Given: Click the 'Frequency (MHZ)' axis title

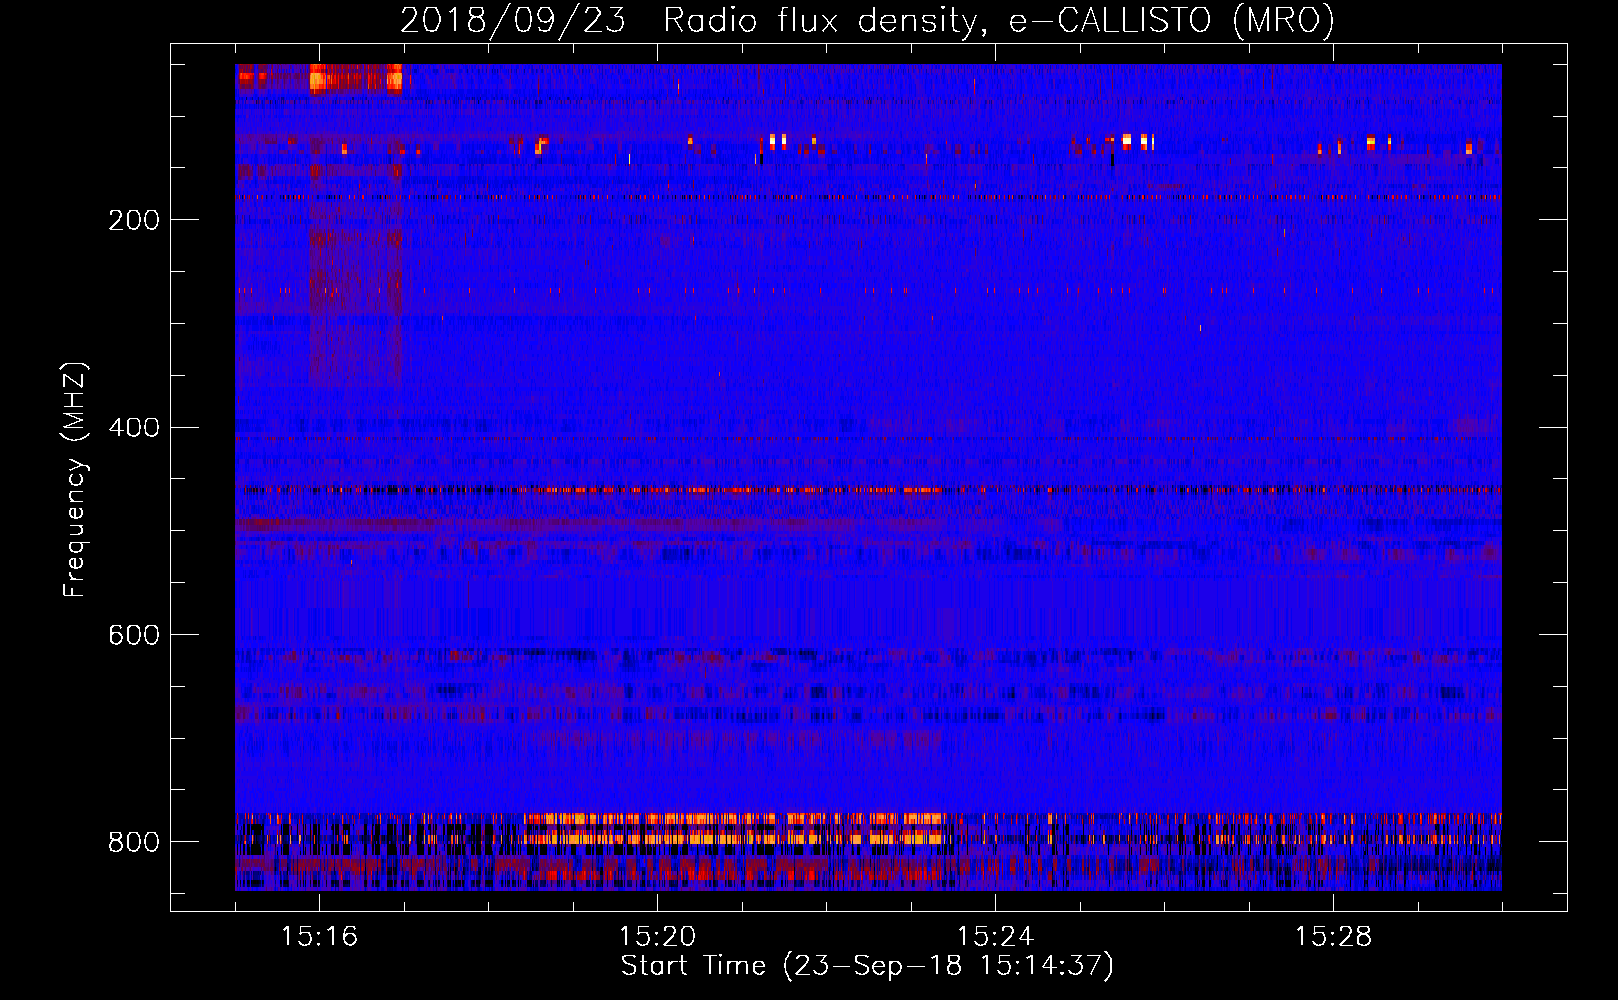Looking at the screenshot, I should point(75,479).
